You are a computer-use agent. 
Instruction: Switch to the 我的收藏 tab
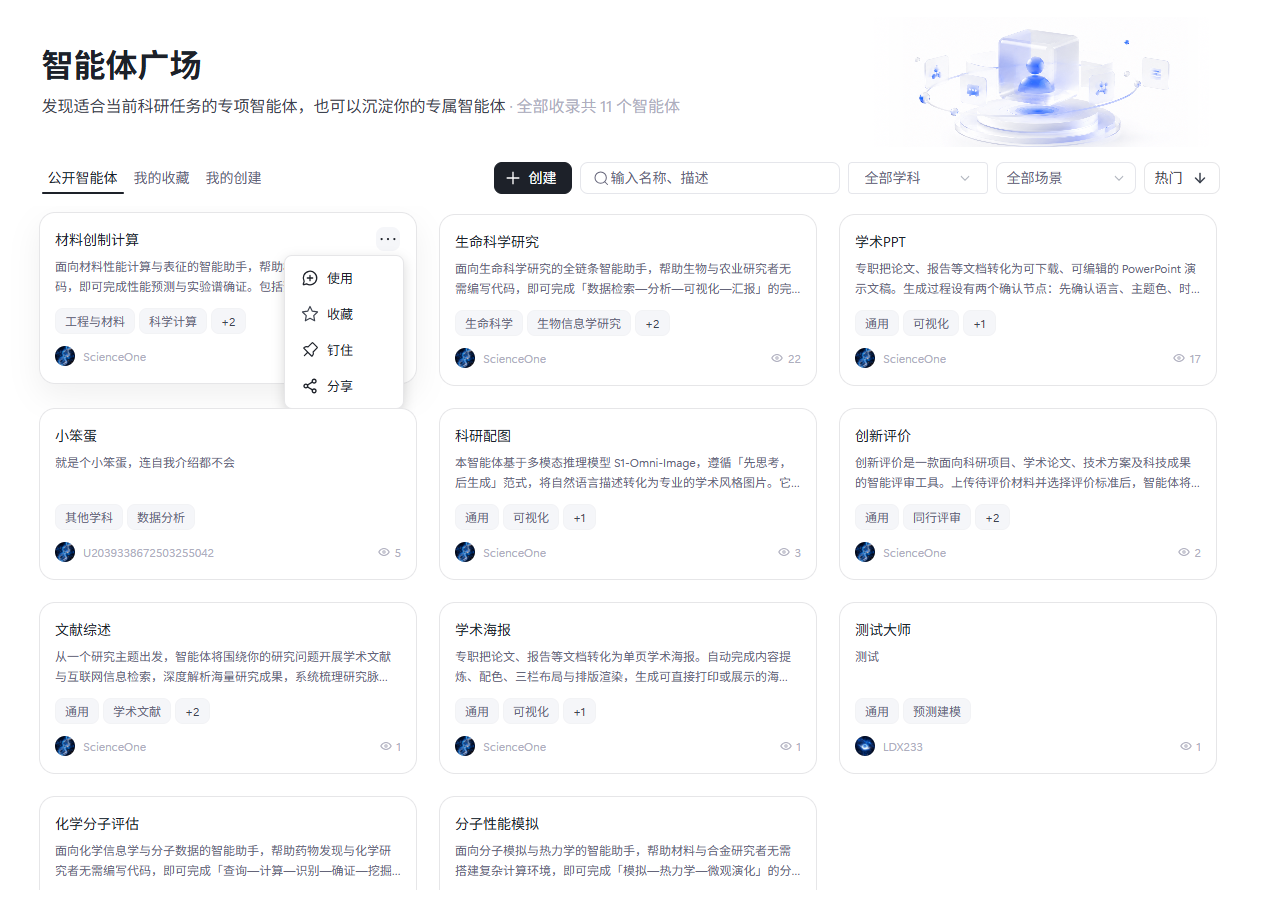click(162, 178)
